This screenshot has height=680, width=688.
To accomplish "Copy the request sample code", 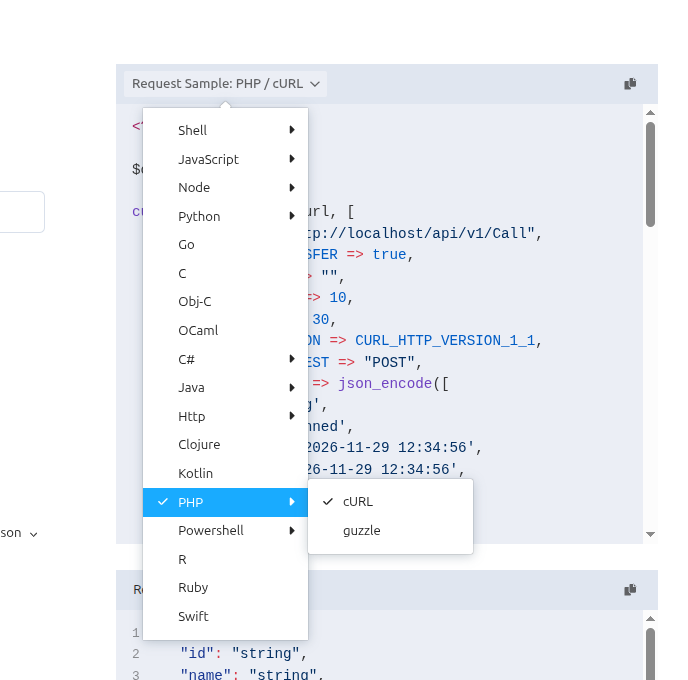I will (630, 84).
